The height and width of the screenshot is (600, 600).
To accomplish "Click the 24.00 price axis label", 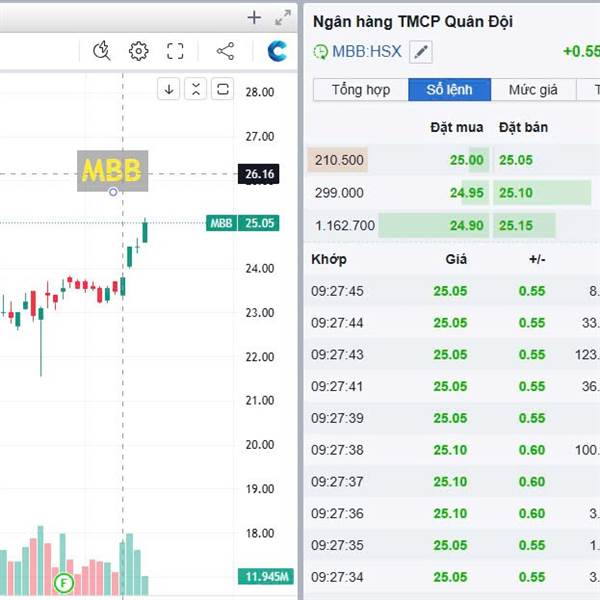I will [x=260, y=269].
